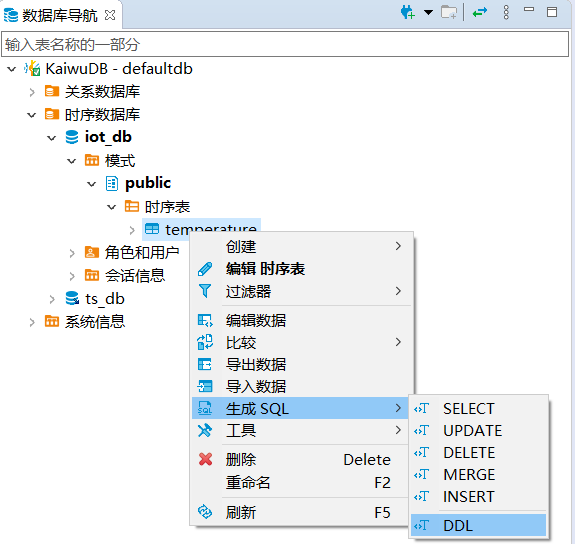Collapse the public schema node

pyautogui.click(x=91, y=184)
